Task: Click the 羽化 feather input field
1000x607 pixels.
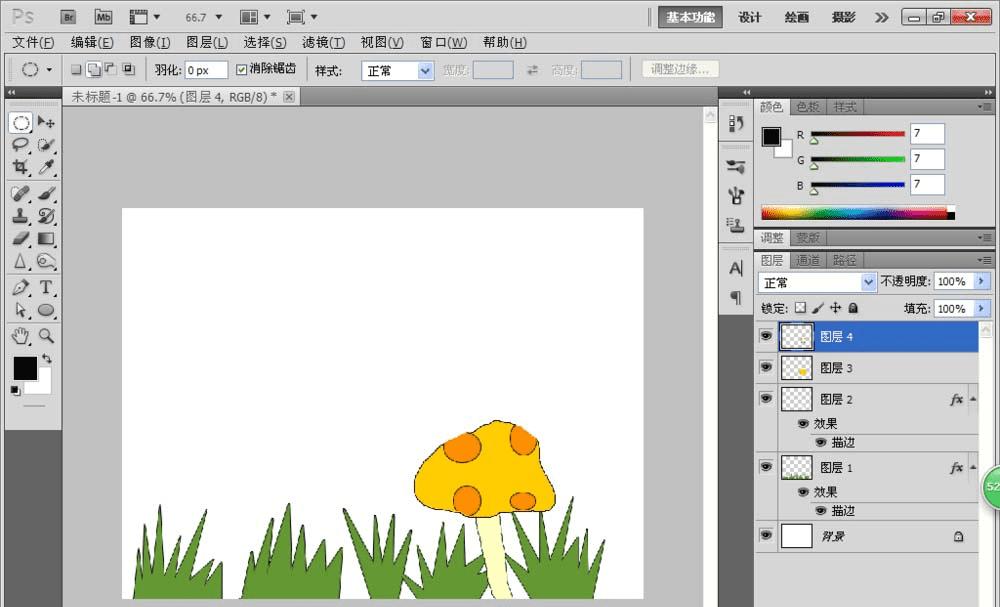Action: [205, 71]
